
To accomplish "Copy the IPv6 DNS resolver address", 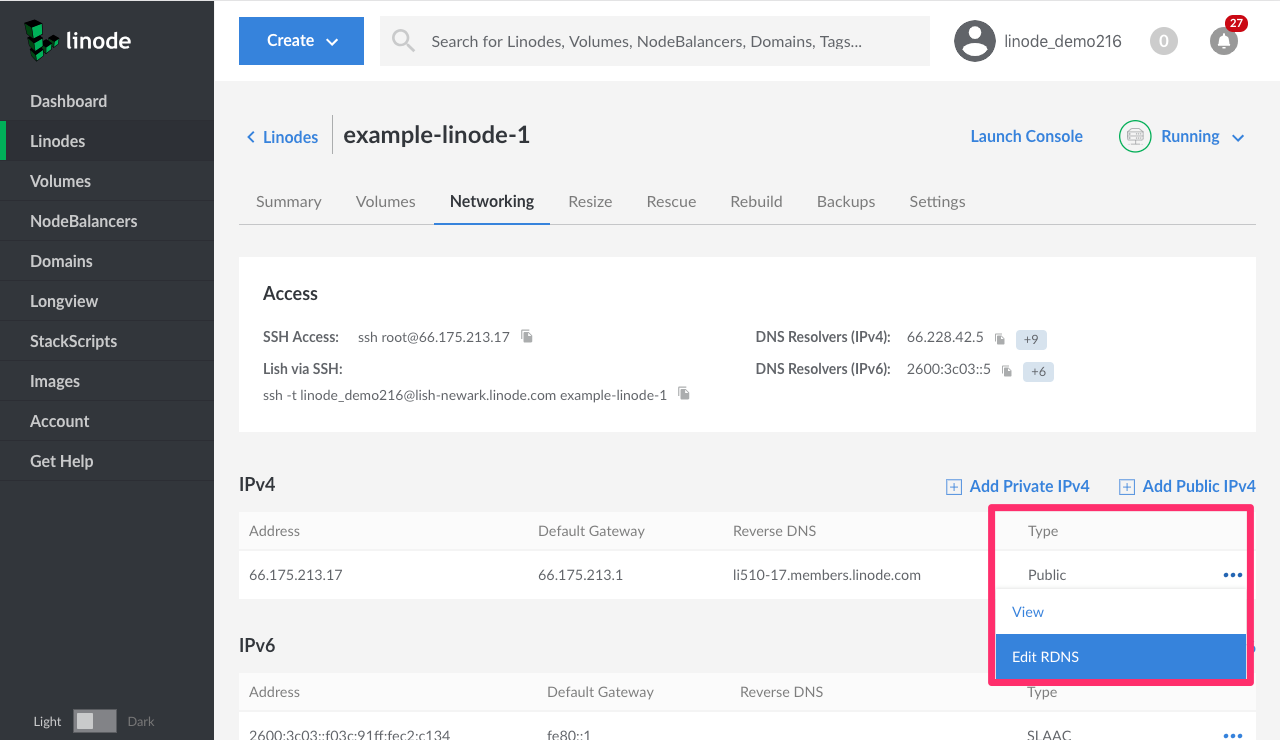I will point(1007,371).
